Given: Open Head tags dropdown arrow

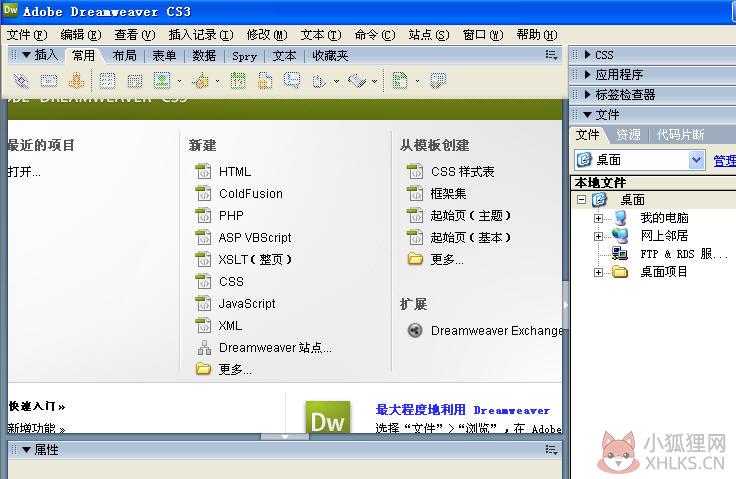Looking at the screenshot, I should [337, 81].
